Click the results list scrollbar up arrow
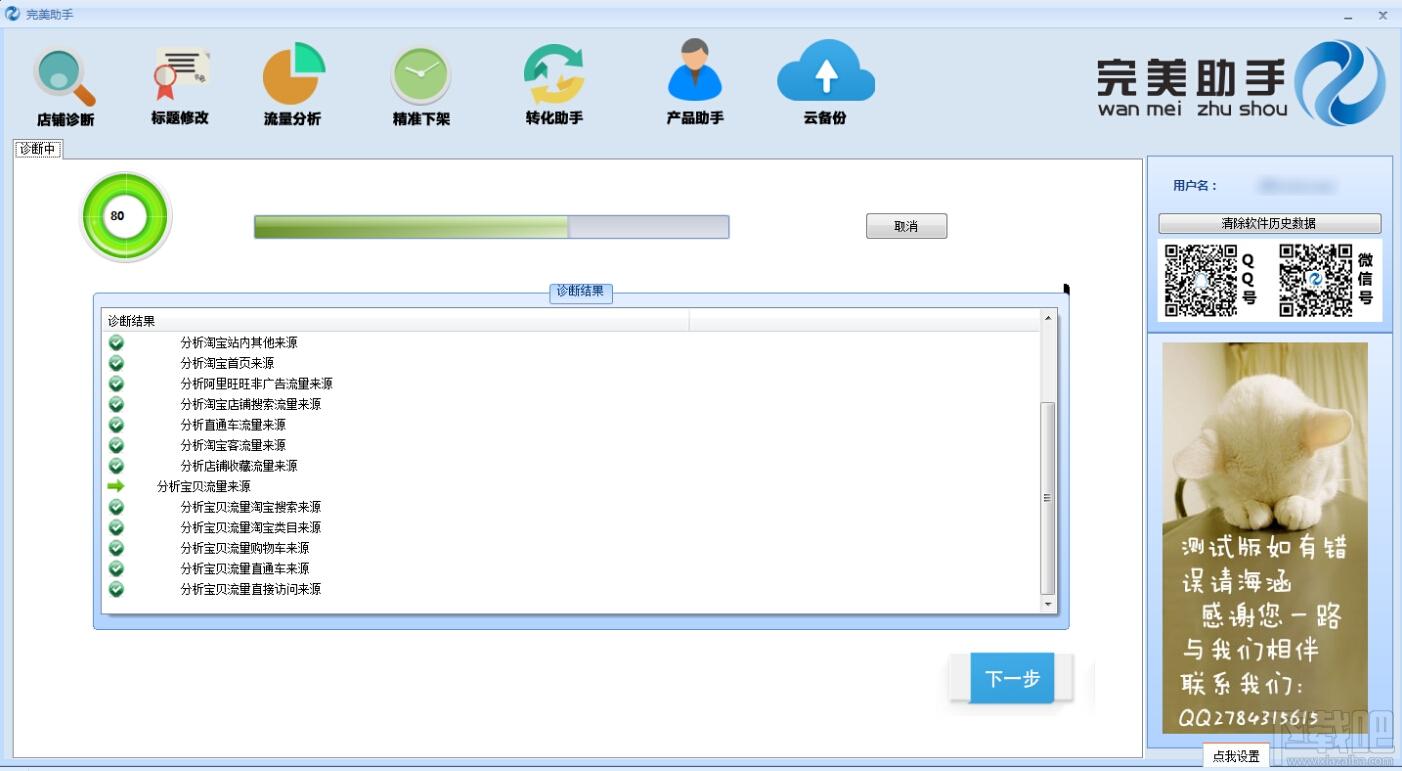The image size is (1402, 771). [x=1048, y=318]
